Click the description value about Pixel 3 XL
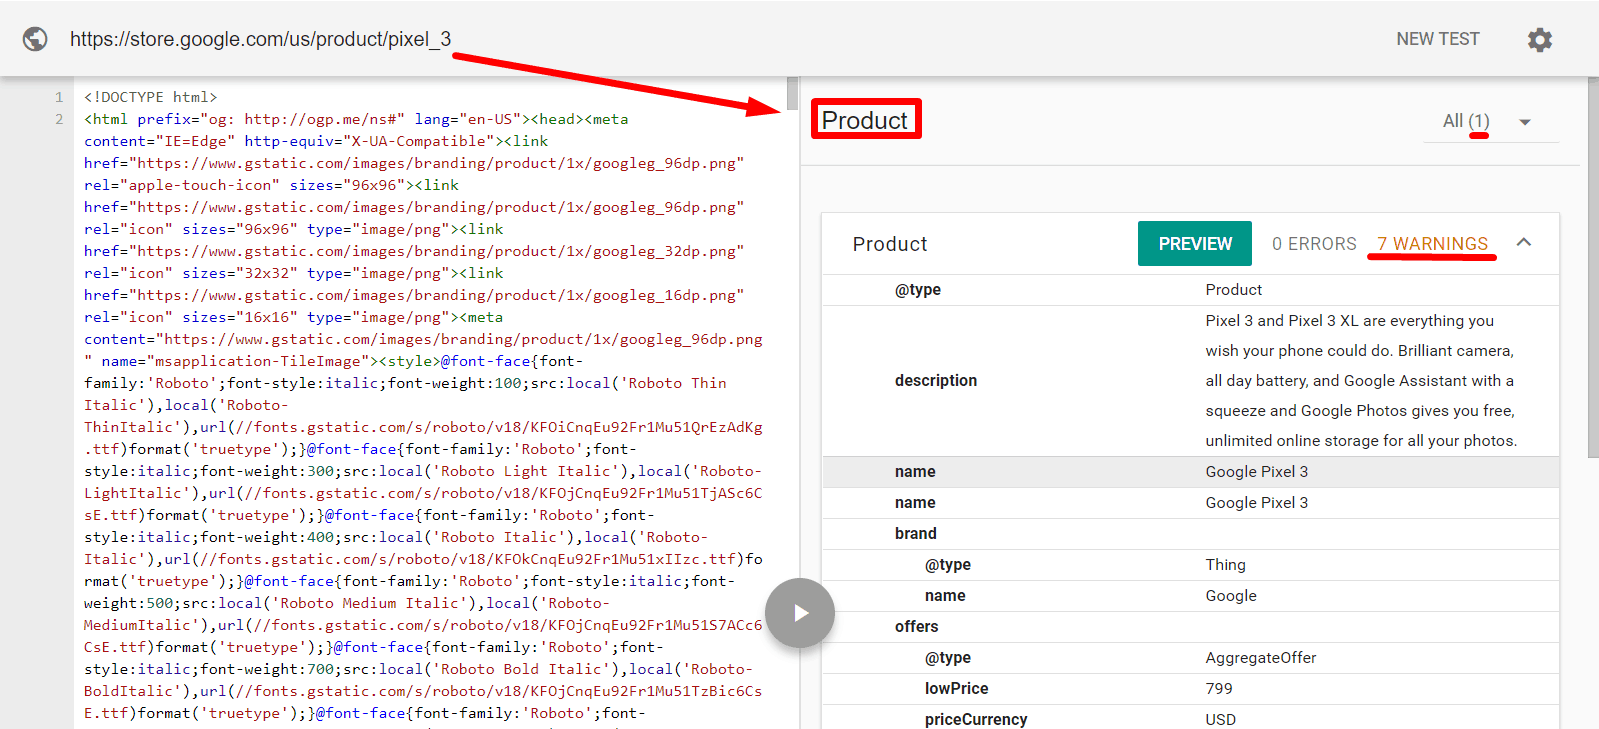This screenshot has width=1599, height=729. coord(1361,381)
